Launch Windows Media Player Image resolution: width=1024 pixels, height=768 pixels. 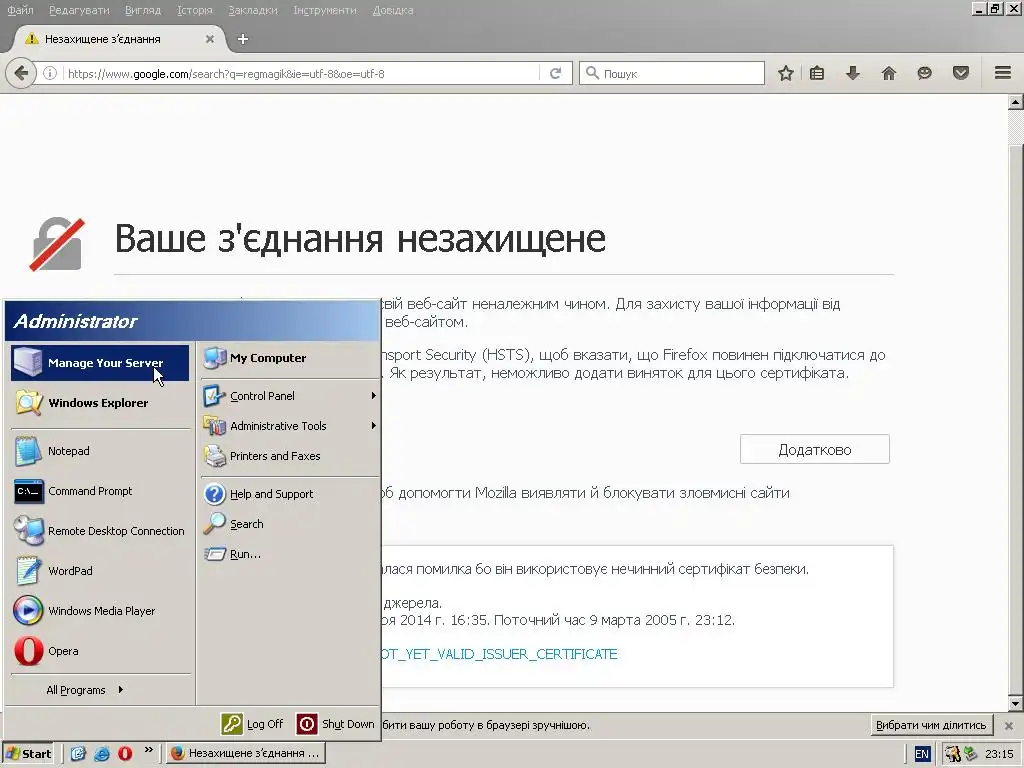(x=100, y=611)
